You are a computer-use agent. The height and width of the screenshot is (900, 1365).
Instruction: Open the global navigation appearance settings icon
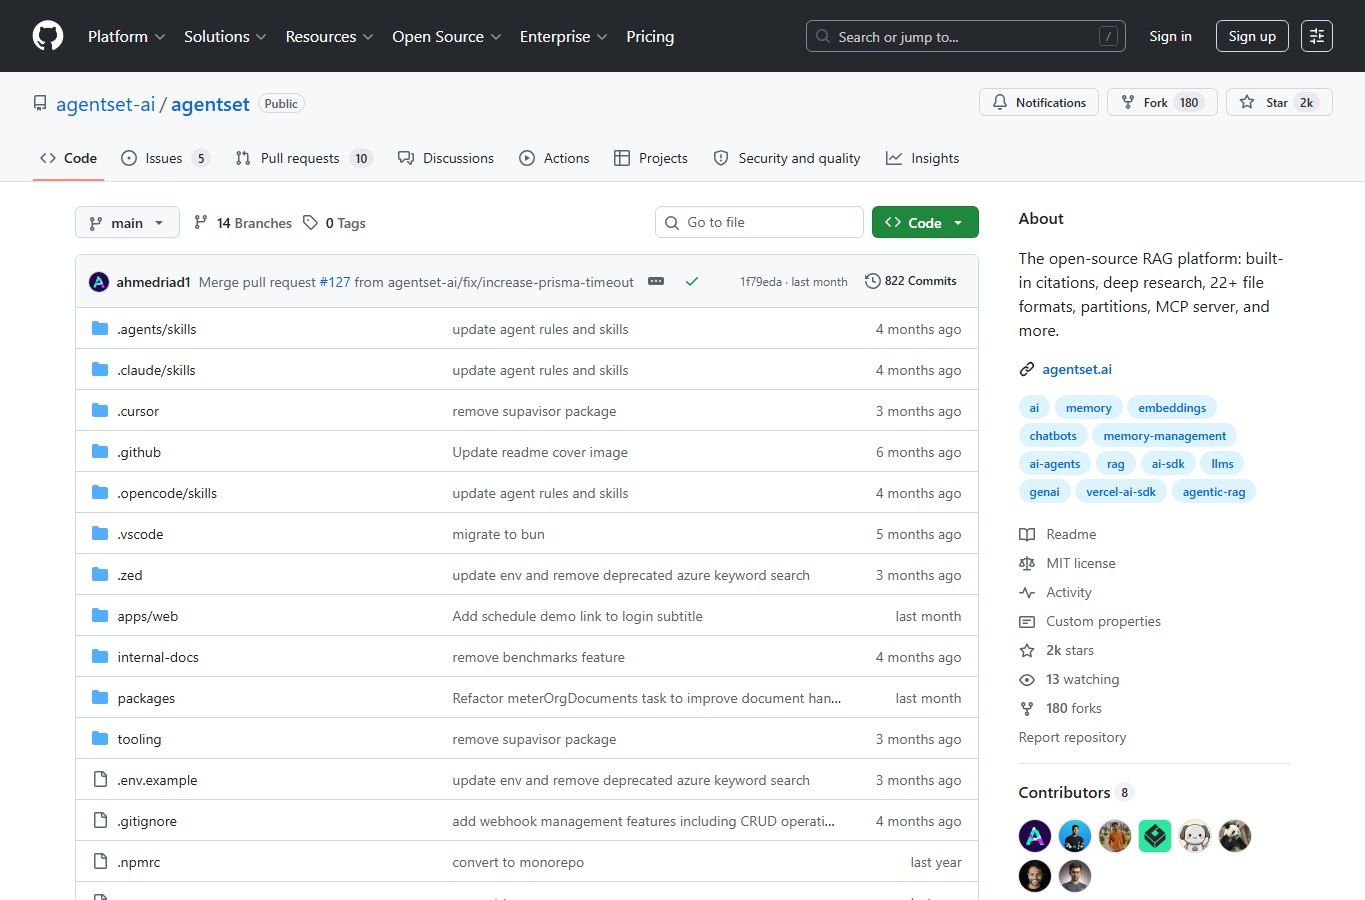point(1317,36)
